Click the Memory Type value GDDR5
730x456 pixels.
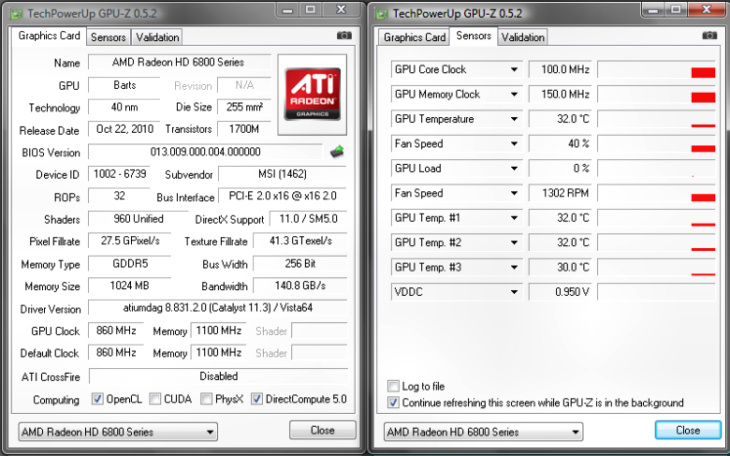coord(130,264)
